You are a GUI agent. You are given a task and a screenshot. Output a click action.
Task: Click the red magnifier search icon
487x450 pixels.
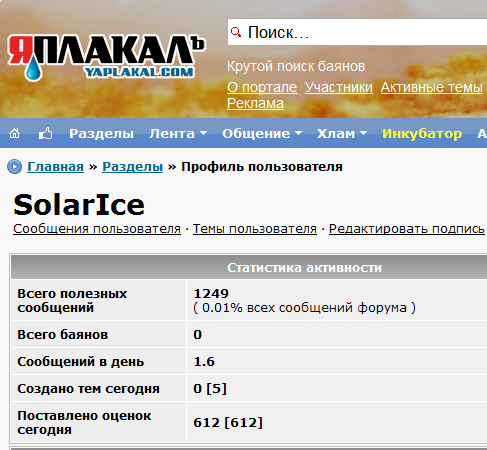coord(236,32)
